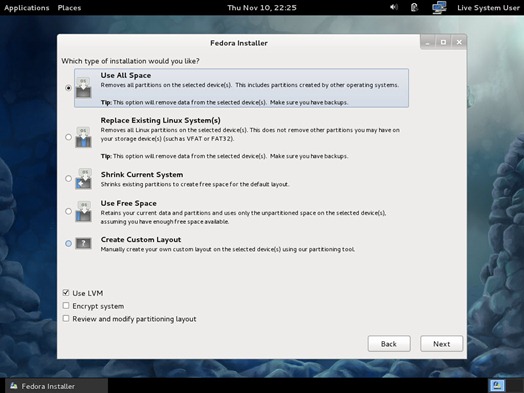Viewport: 524px width, 393px height.
Task: Click the Use All Space disk icon
Action: pyautogui.click(x=83, y=88)
